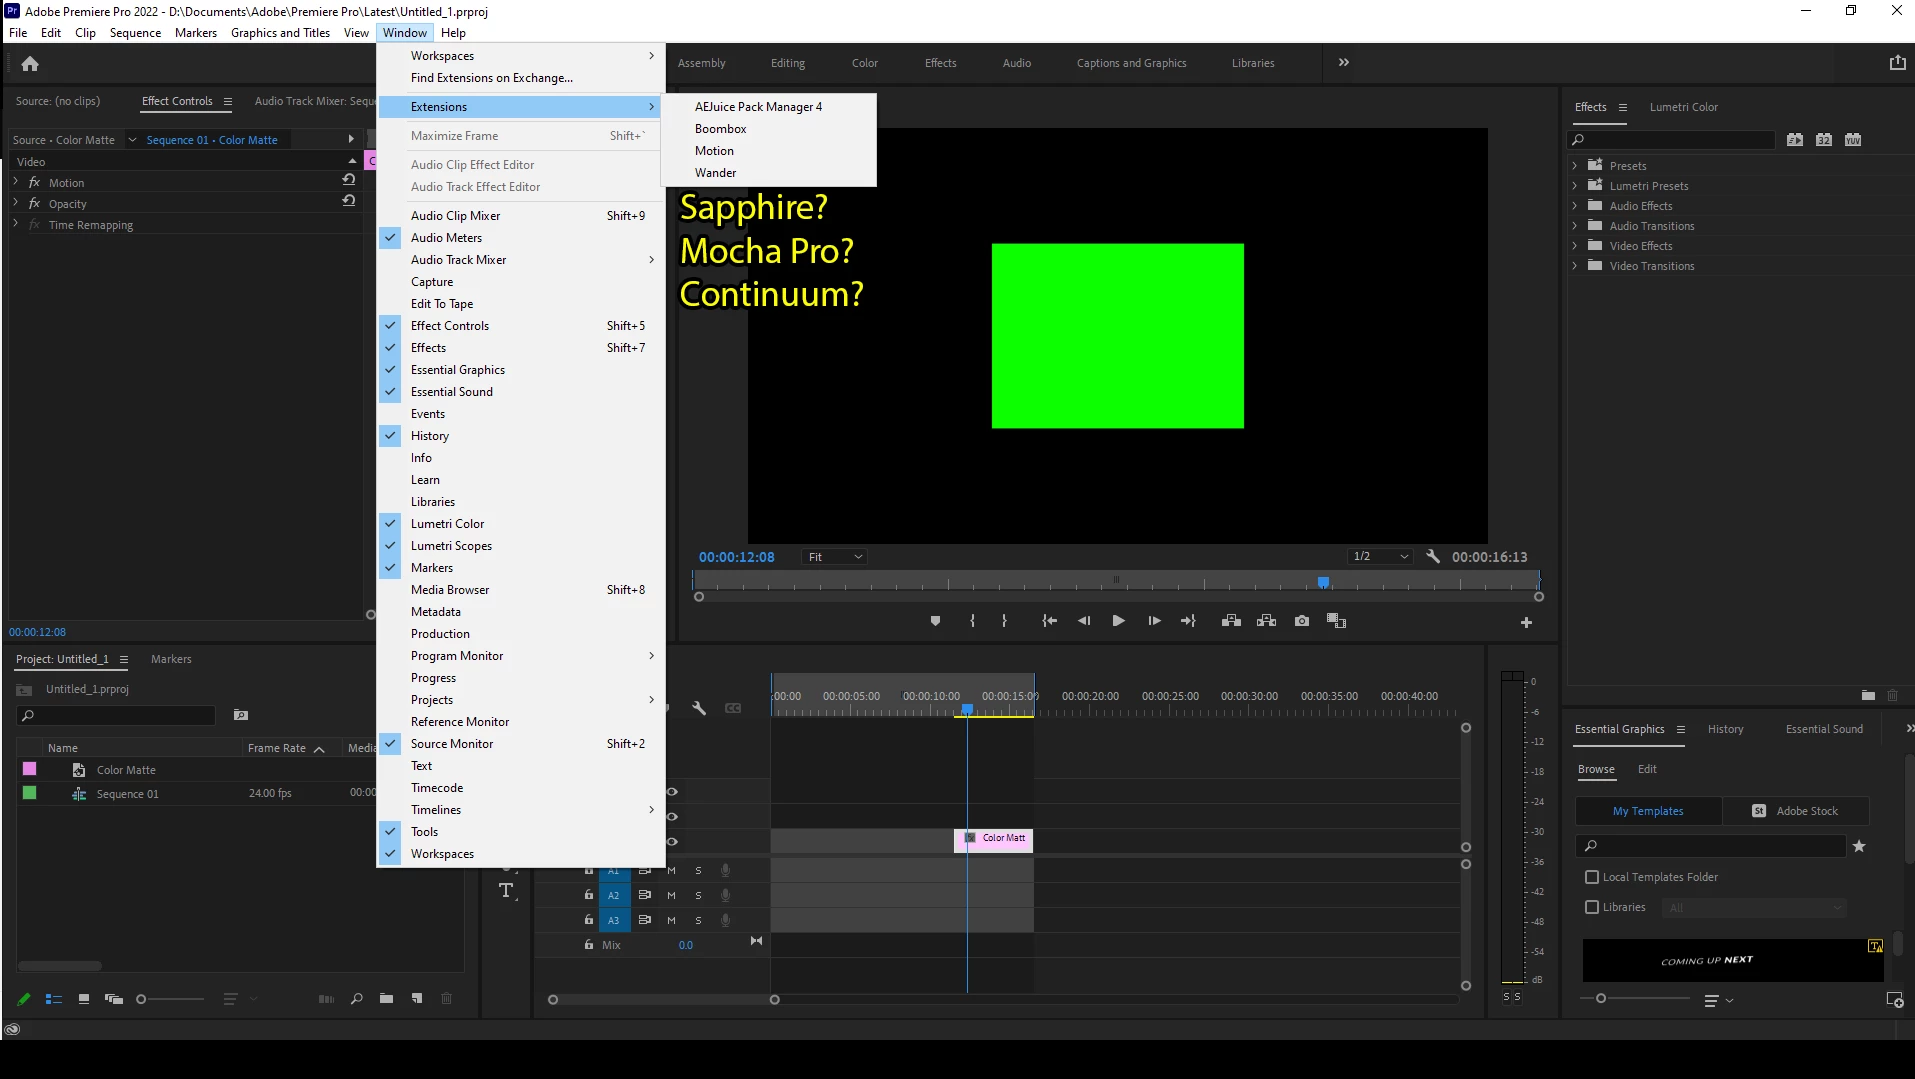Expand Audio Effects folder

coord(1575,206)
